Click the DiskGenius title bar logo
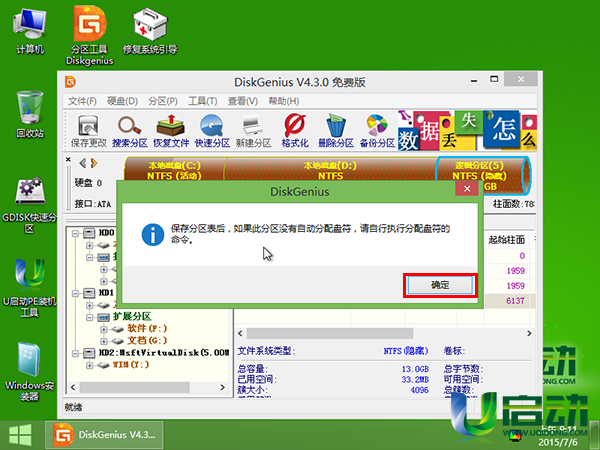Viewport: 600px width, 450px height. tap(70, 82)
